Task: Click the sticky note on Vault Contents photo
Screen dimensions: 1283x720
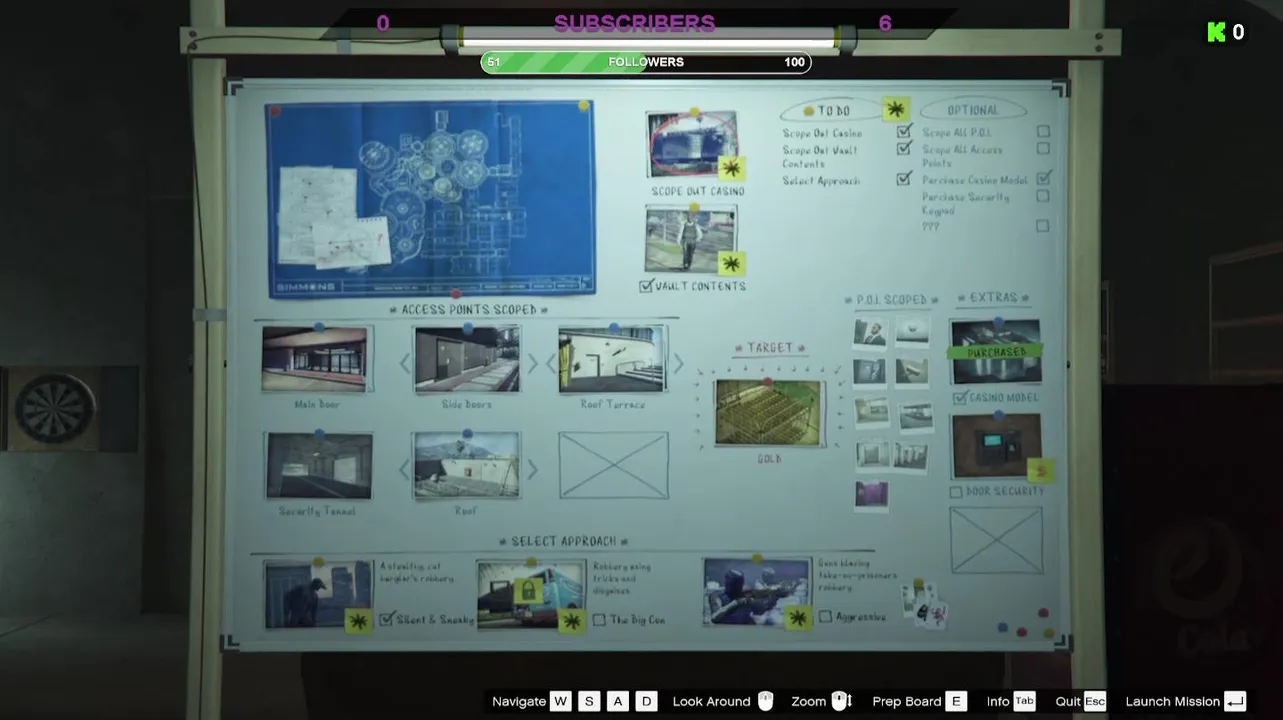Action: (x=732, y=264)
